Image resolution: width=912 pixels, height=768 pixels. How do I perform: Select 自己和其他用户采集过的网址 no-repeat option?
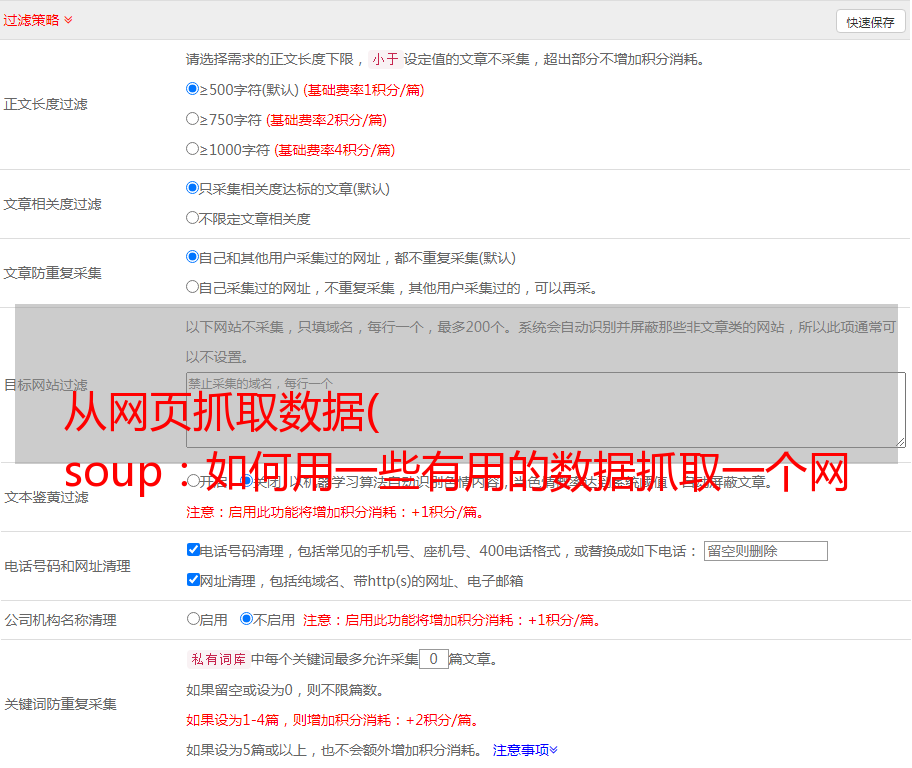[193, 257]
